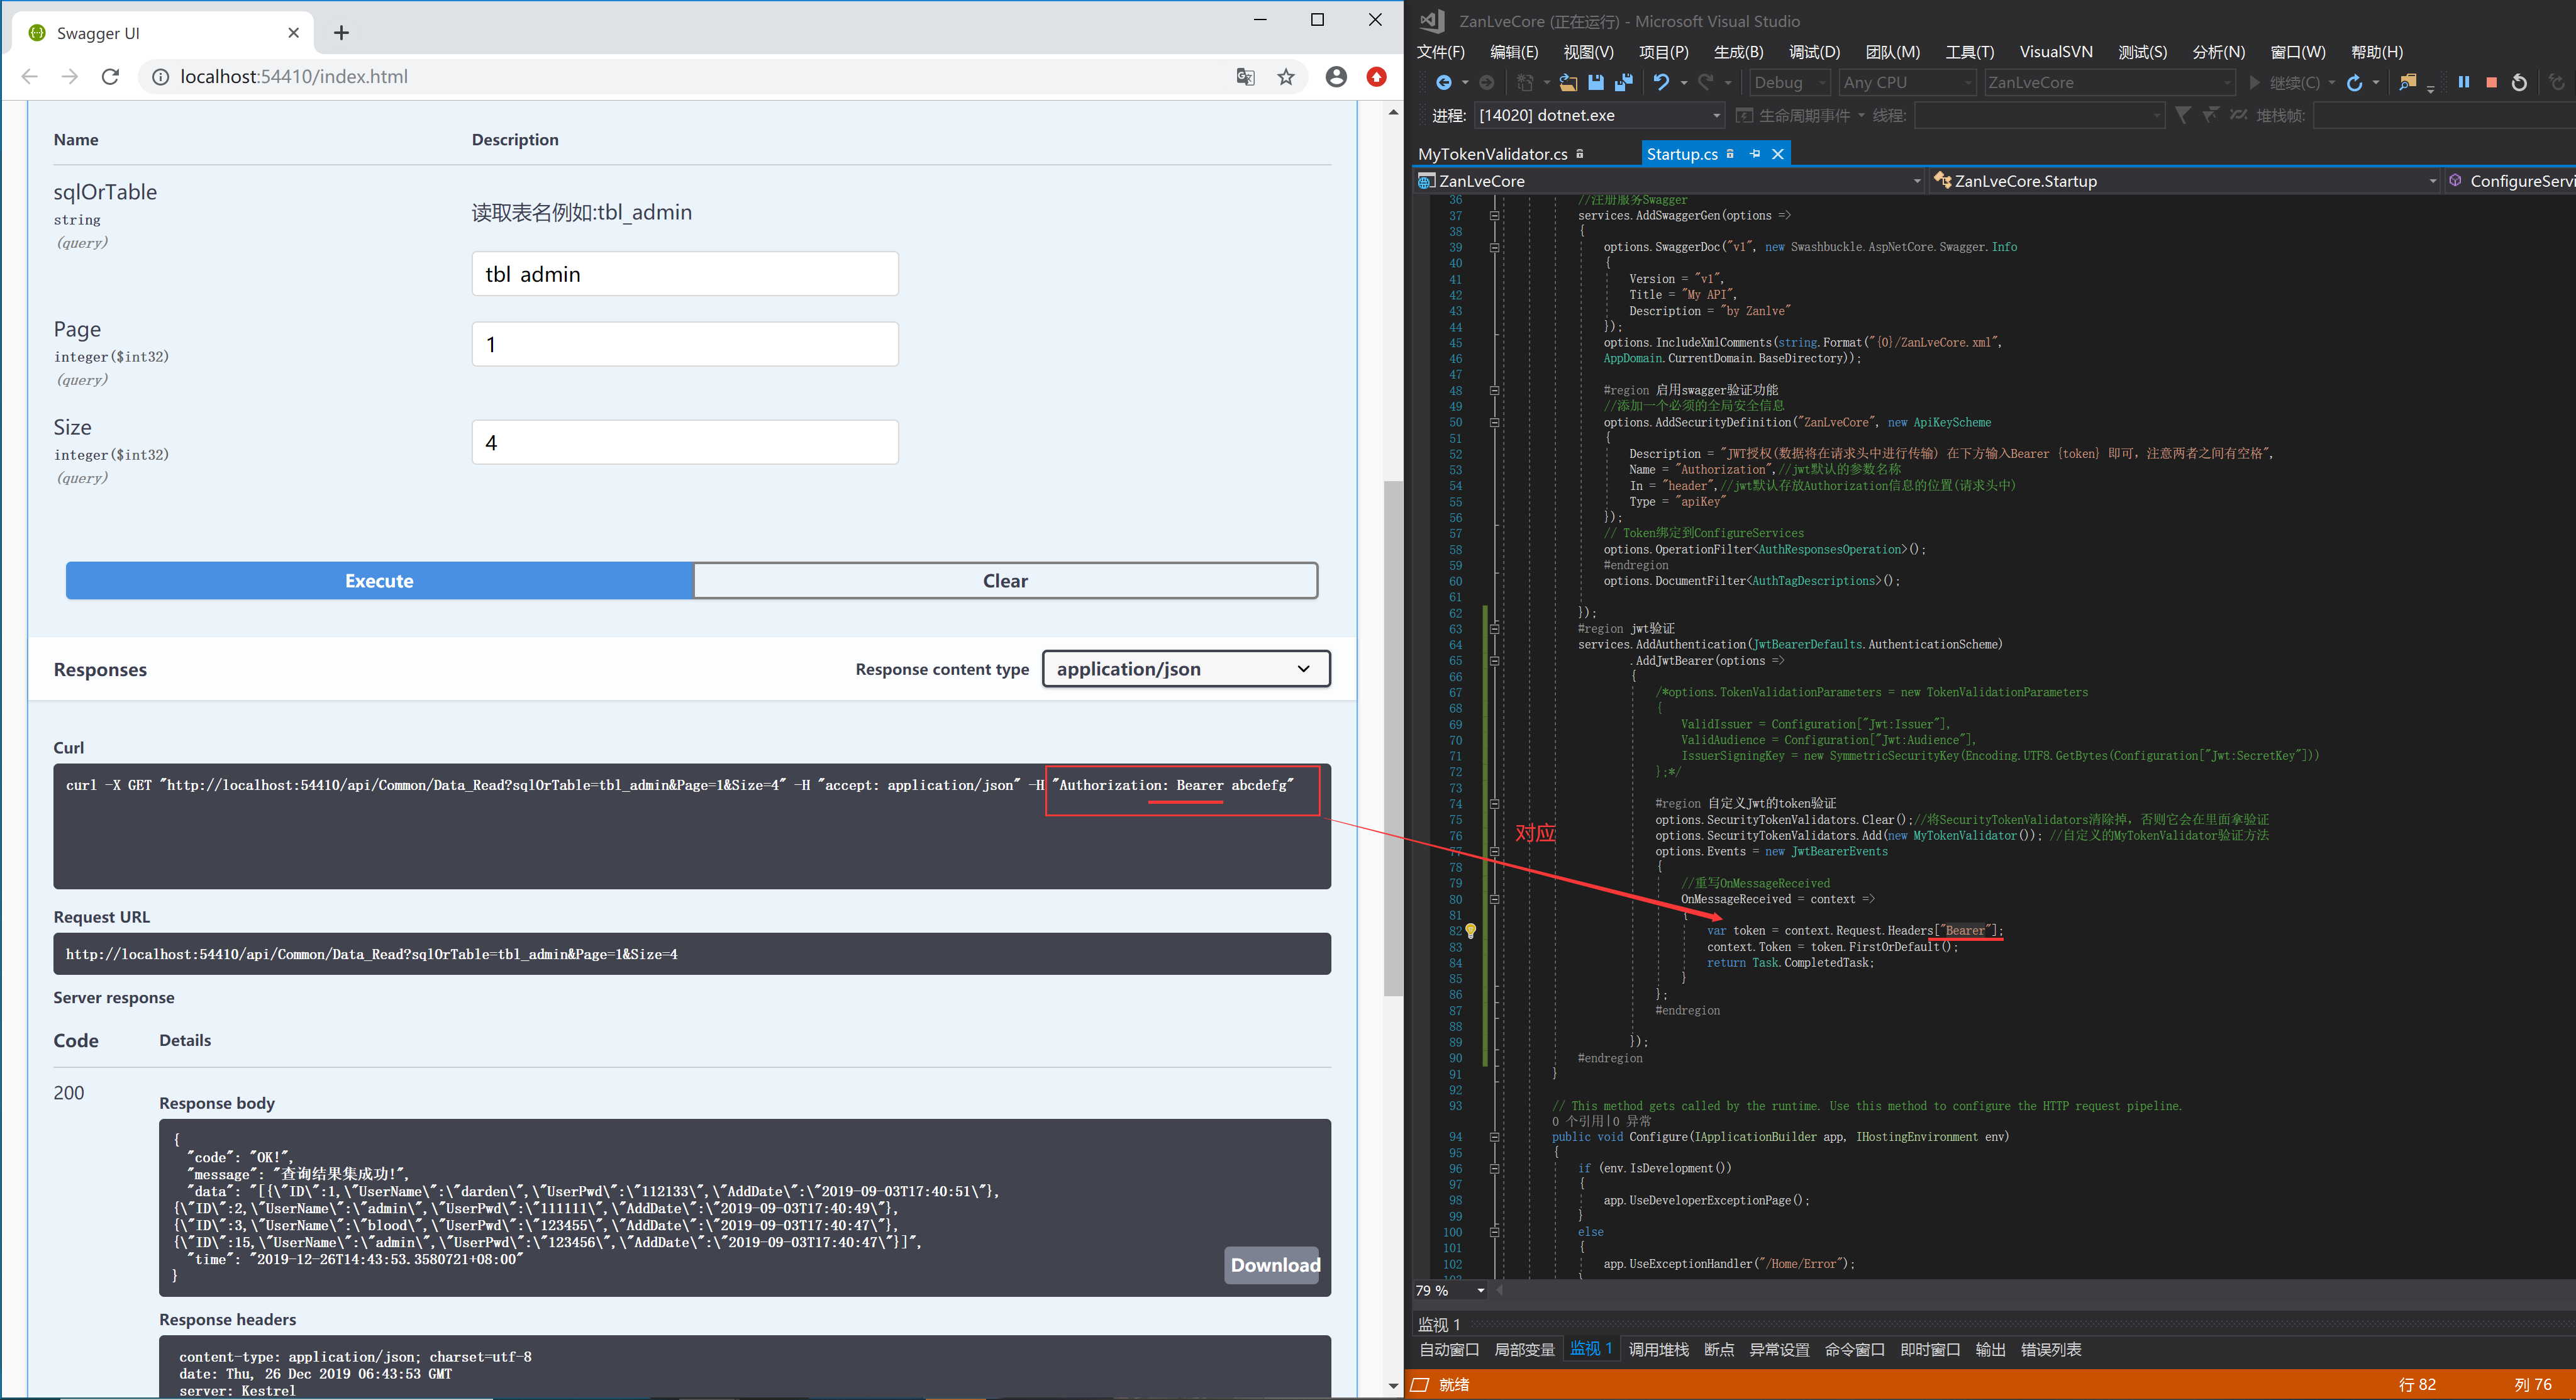Click the Visual Studio logo icon

tap(1432, 21)
